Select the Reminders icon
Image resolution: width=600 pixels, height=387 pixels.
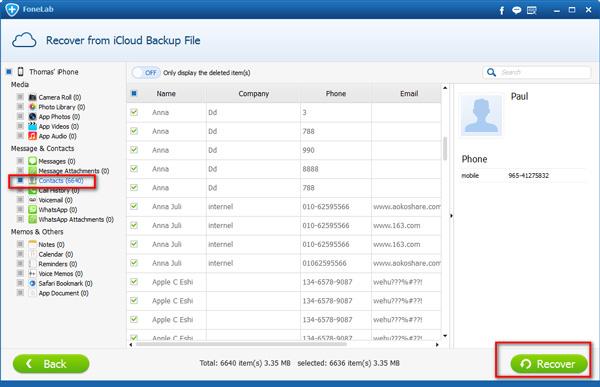click(x=33, y=264)
